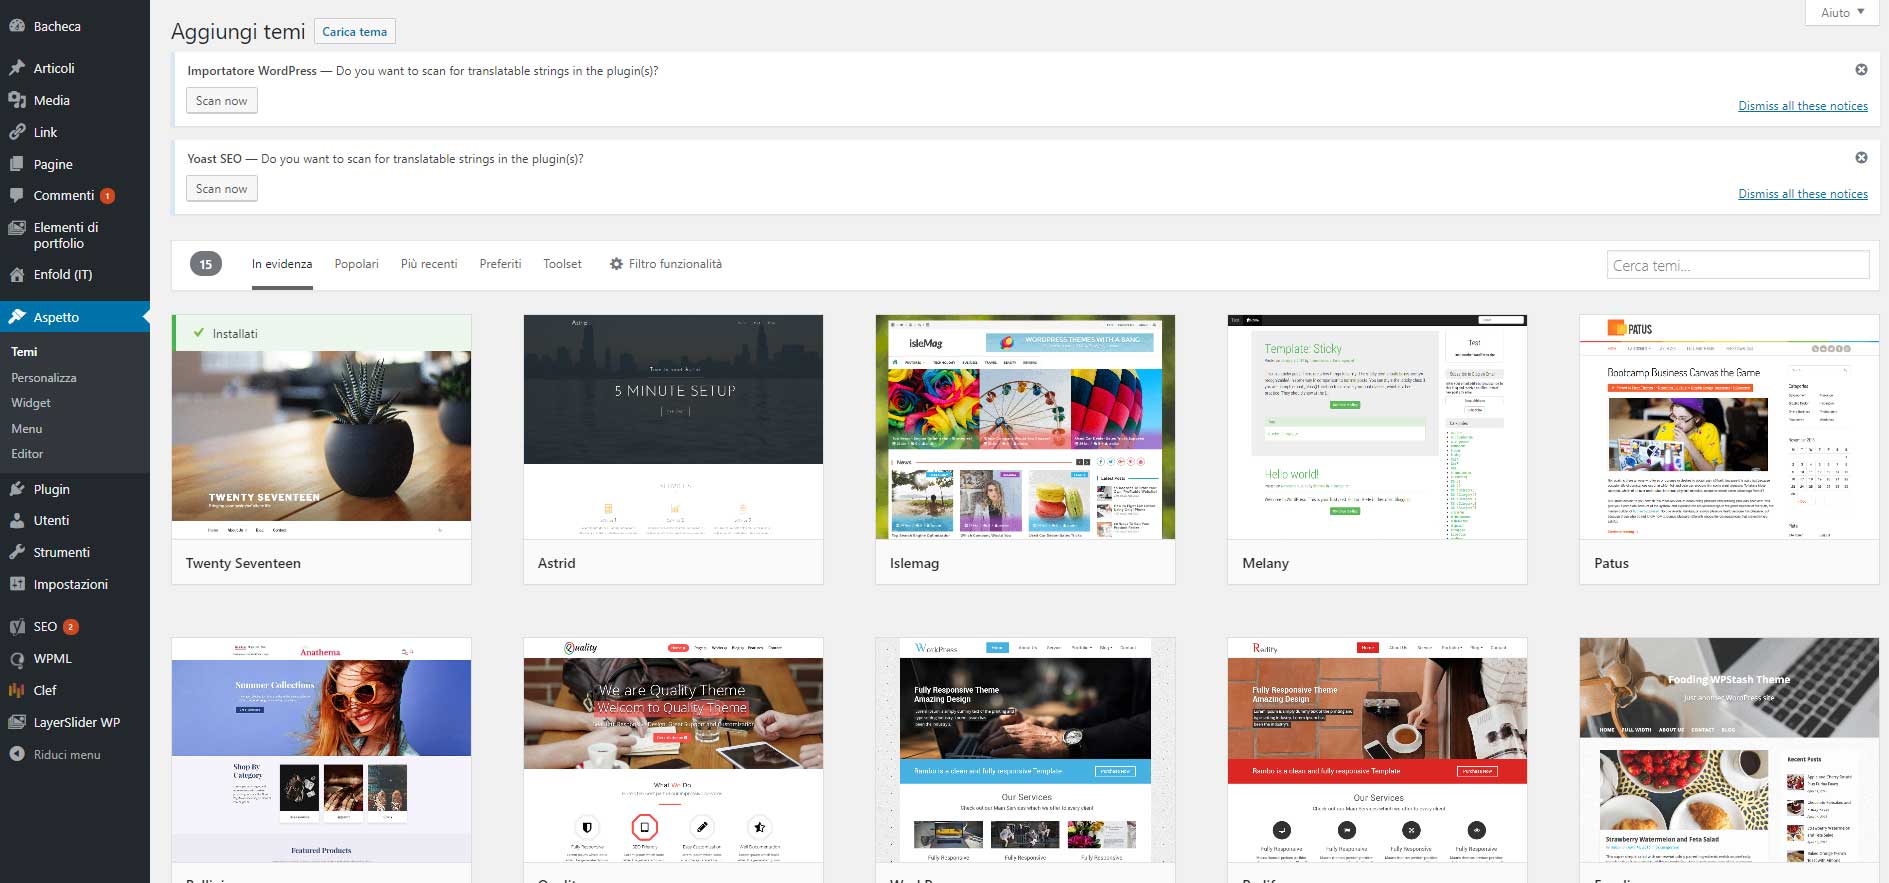Click Dismiss all these notices in first notice
This screenshot has width=1889, height=883.
[x=1802, y=106]
